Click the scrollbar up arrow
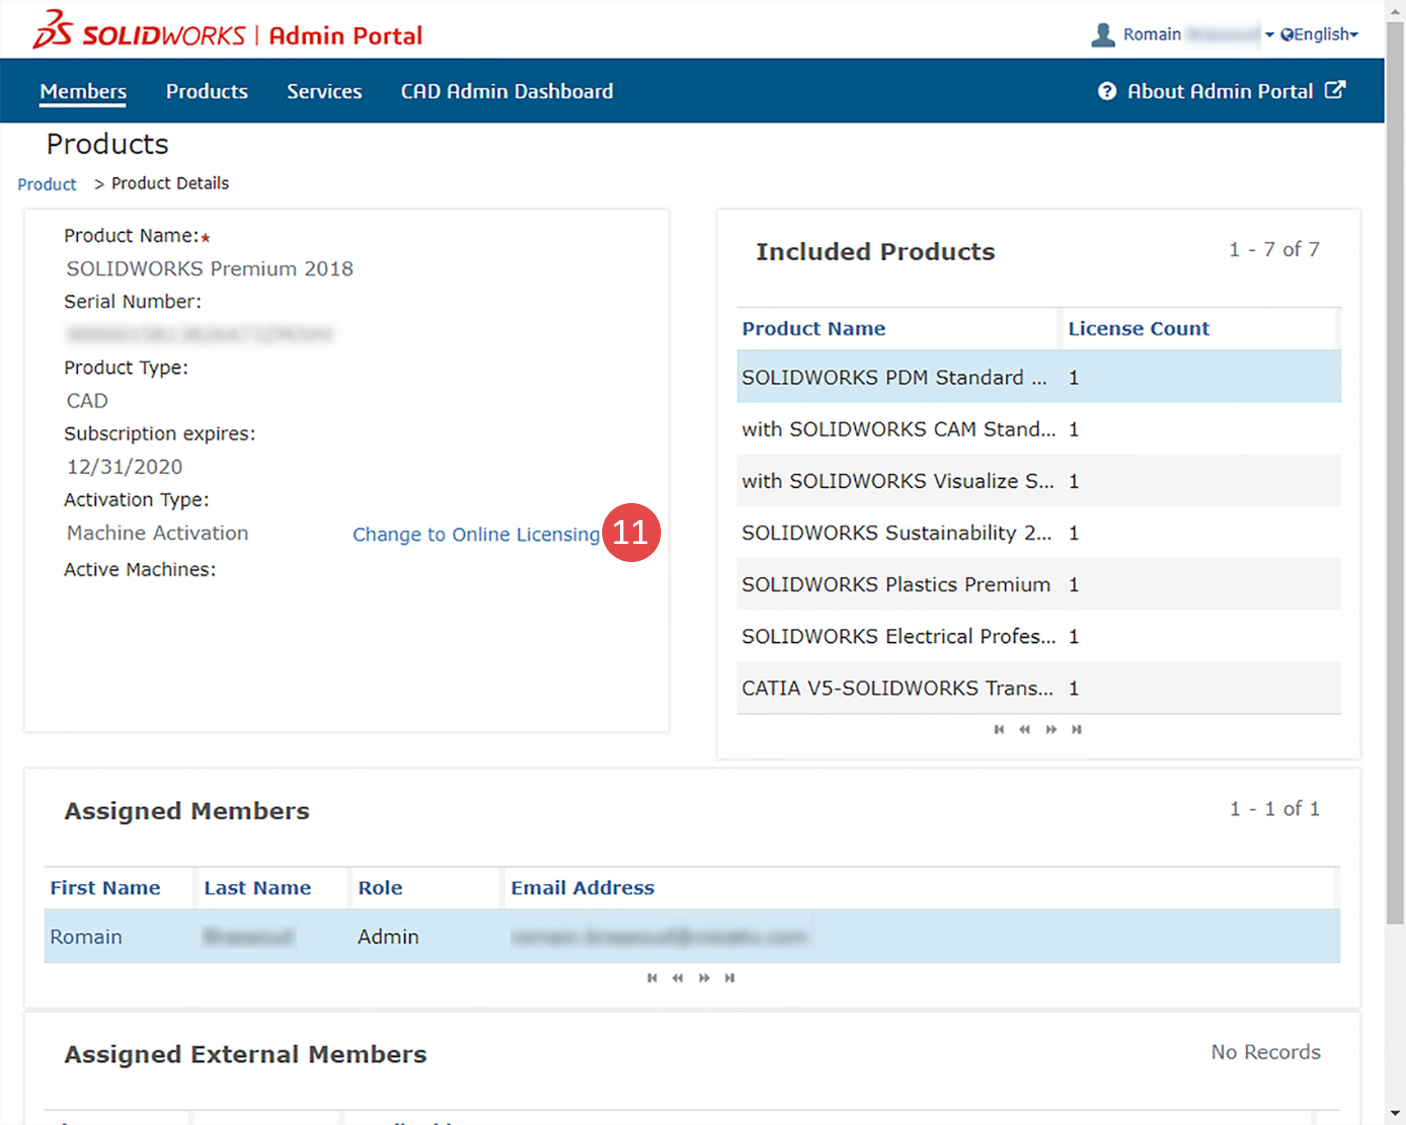This screenshot has width=1406, height=1125. click(x=1395, y=10)
